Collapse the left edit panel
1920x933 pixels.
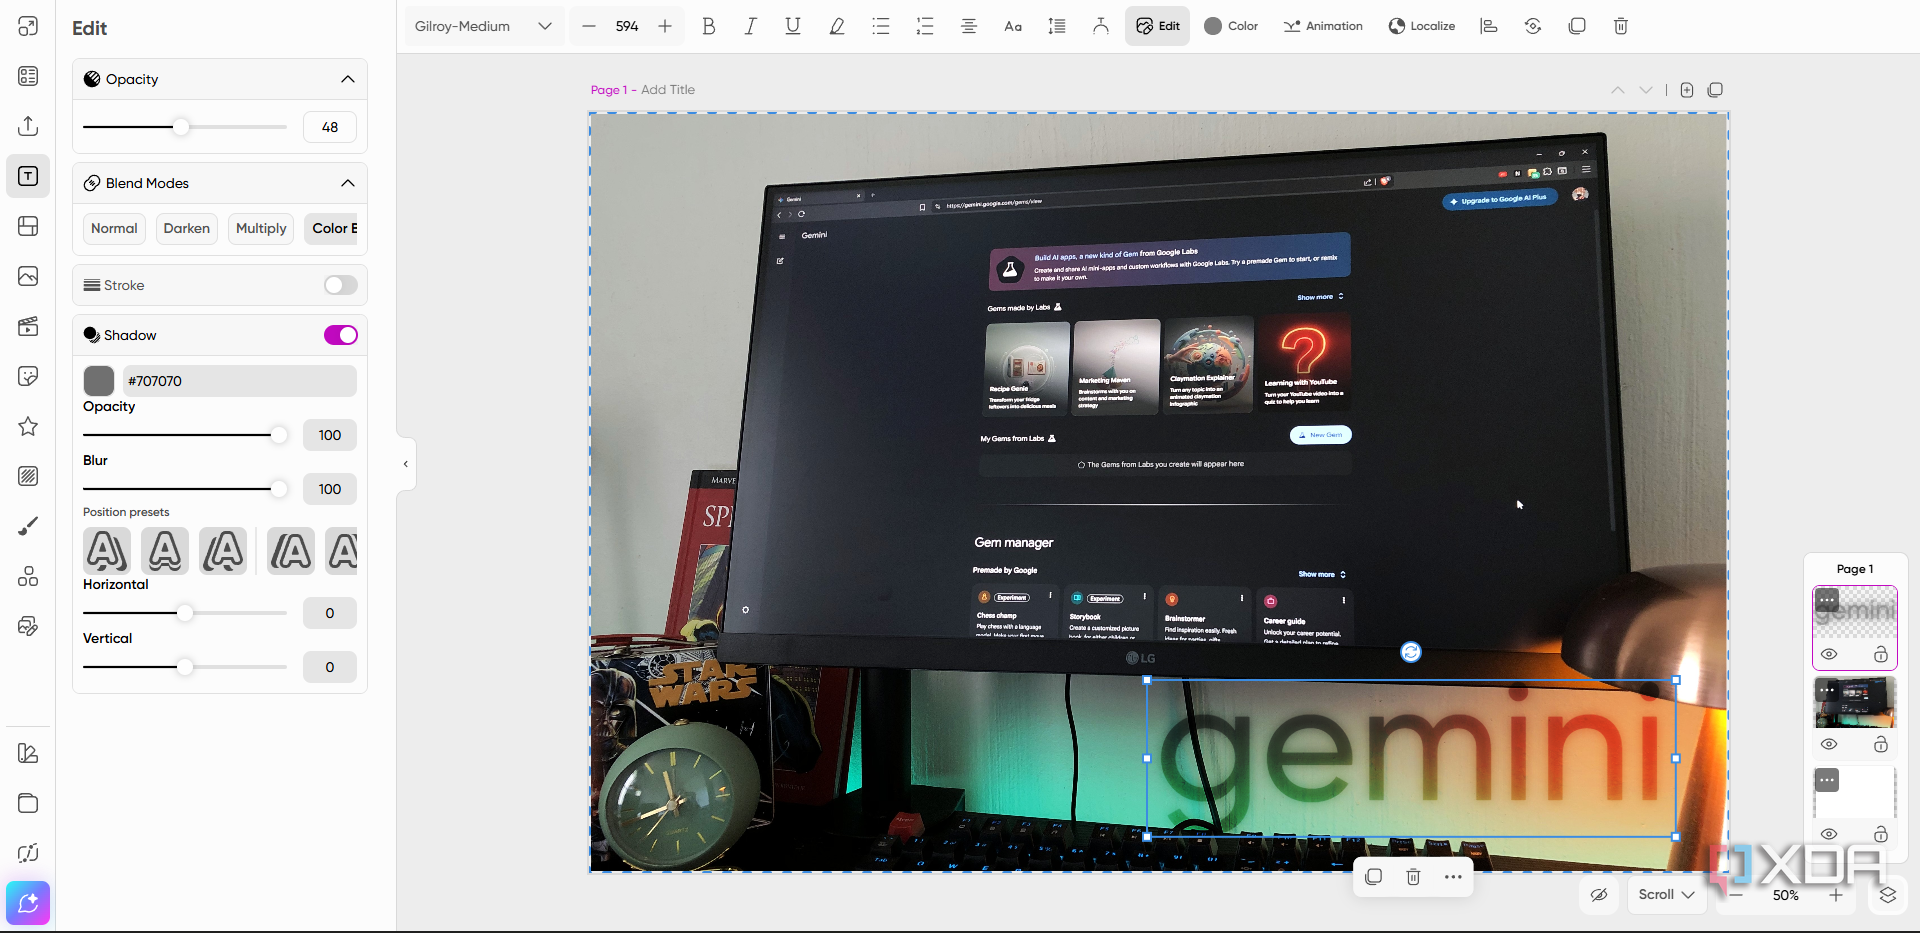point(405,464)
